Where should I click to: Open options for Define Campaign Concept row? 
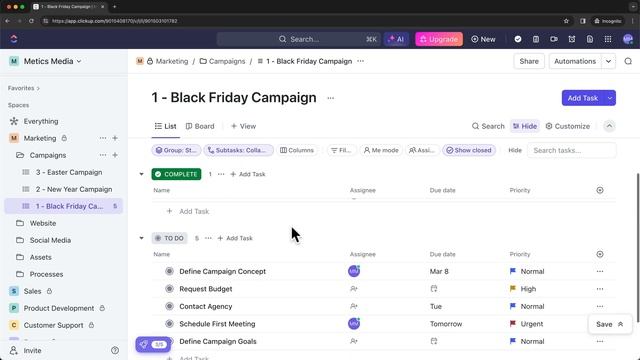point(600,271)
